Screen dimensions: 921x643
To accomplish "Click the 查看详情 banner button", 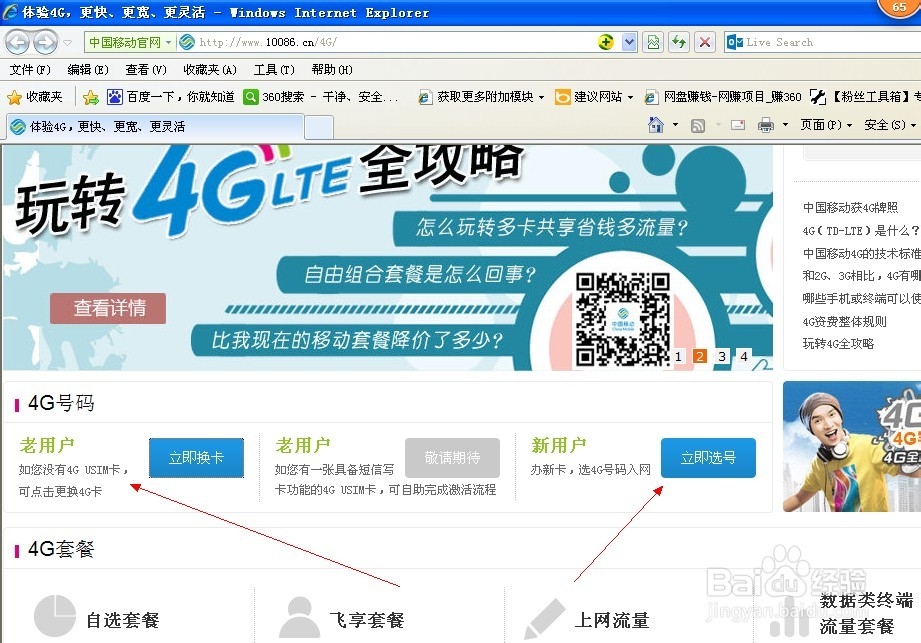I will (x=108, y=308).
